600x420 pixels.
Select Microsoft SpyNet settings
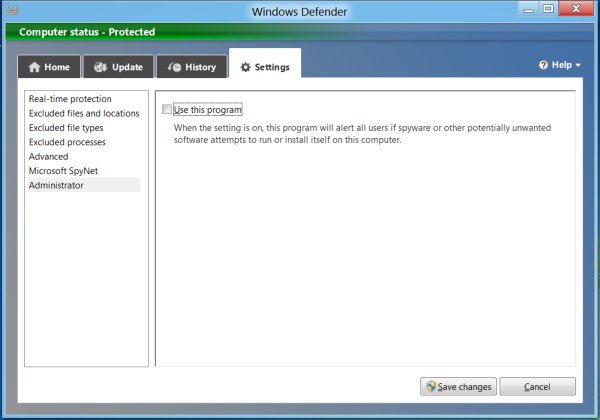pyautogui.click(x=63, y=171)
